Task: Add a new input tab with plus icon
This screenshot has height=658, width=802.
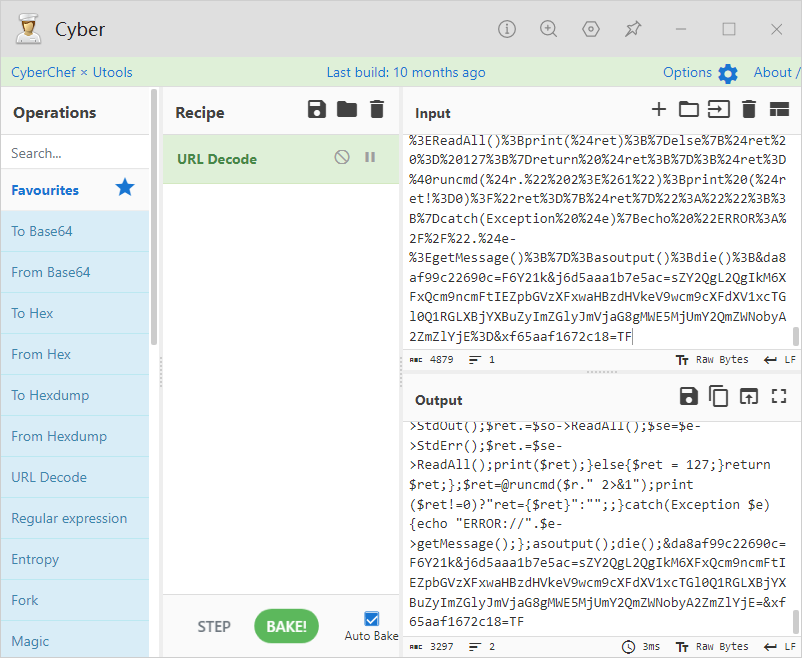Action: click(x=659, y=109)
